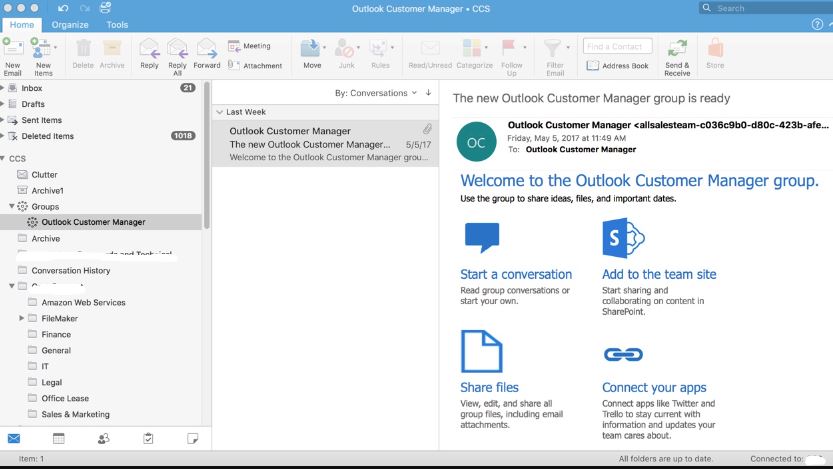Image resolution: width=833 pixels, height=469 pixels.
Task: Click the Junk mail icon
Action: point(344,48)
